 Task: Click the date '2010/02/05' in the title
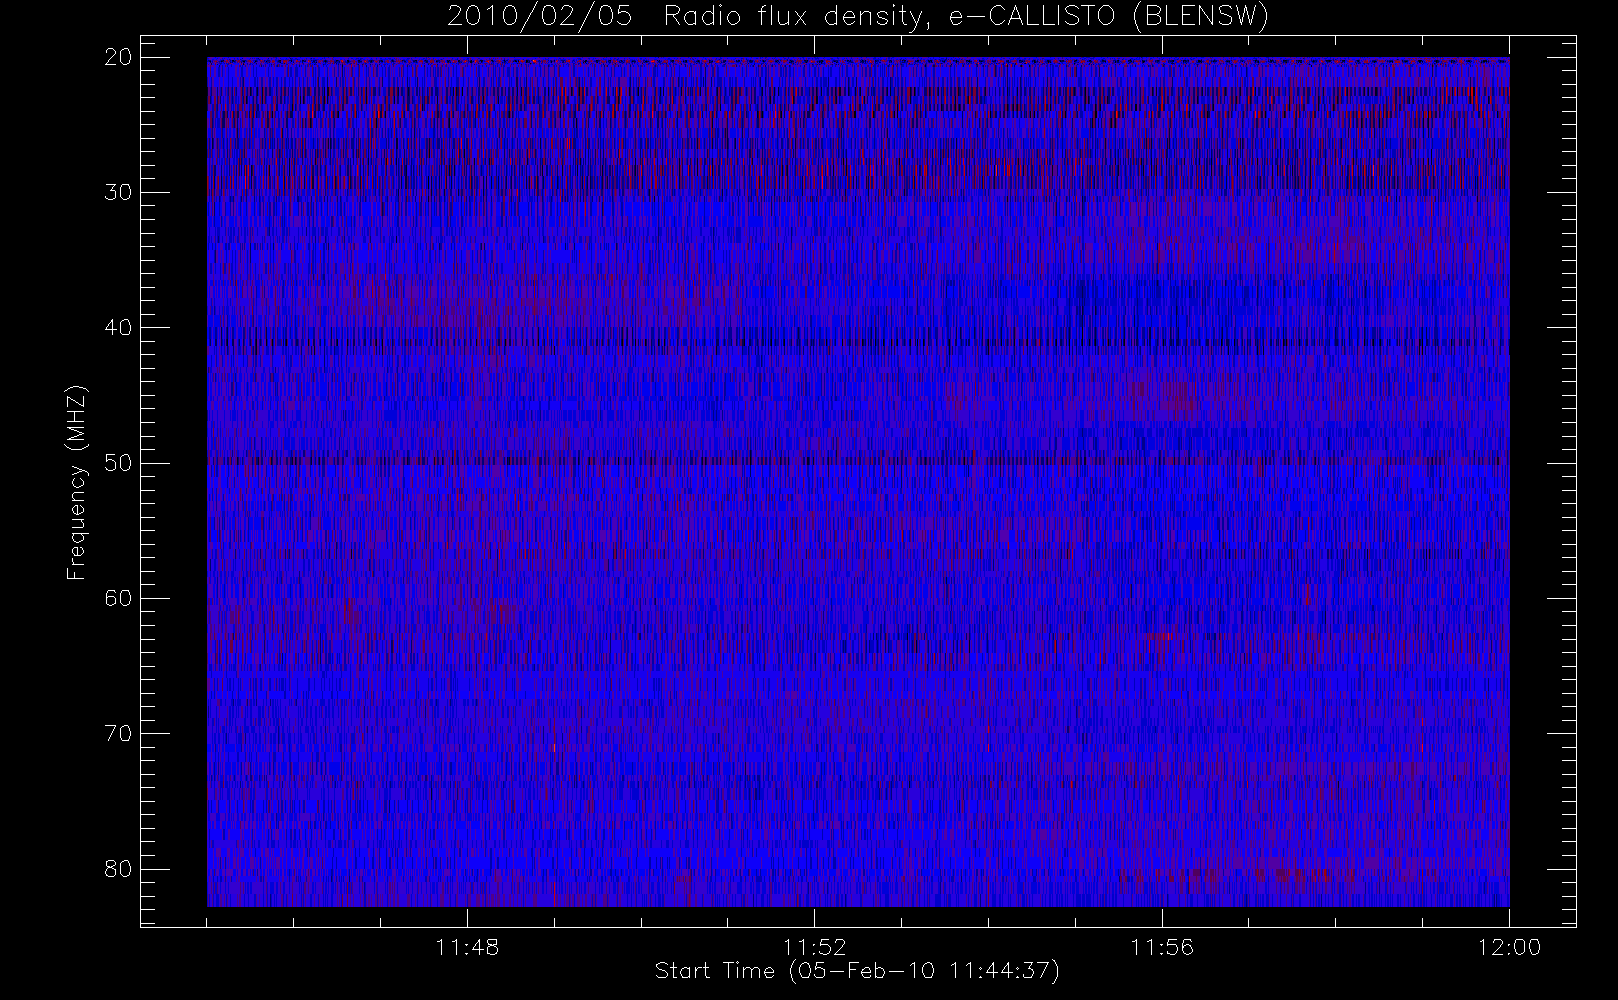(540, 17)
